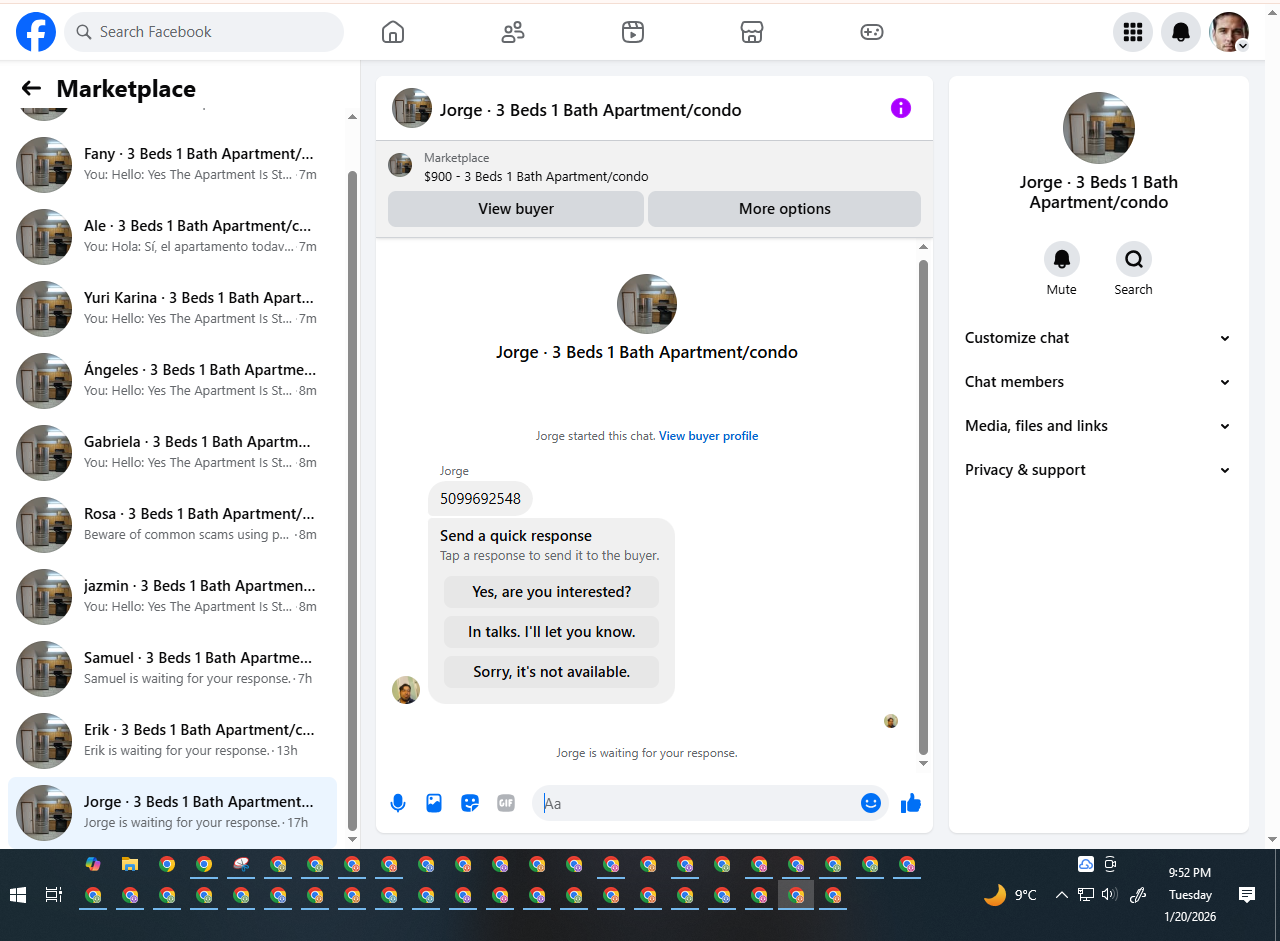Start a voice clip with microphone icon

(x=398, y=803)
